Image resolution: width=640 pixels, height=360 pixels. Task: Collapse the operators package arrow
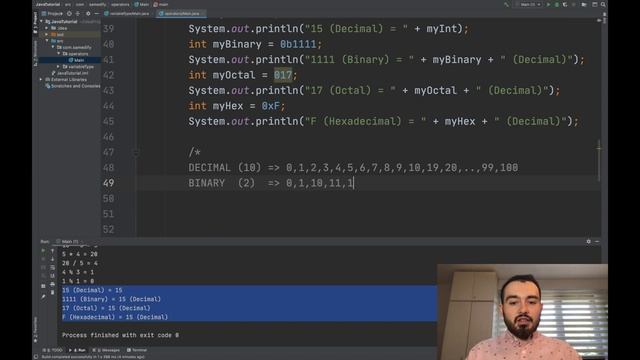[x=59, y=53]
